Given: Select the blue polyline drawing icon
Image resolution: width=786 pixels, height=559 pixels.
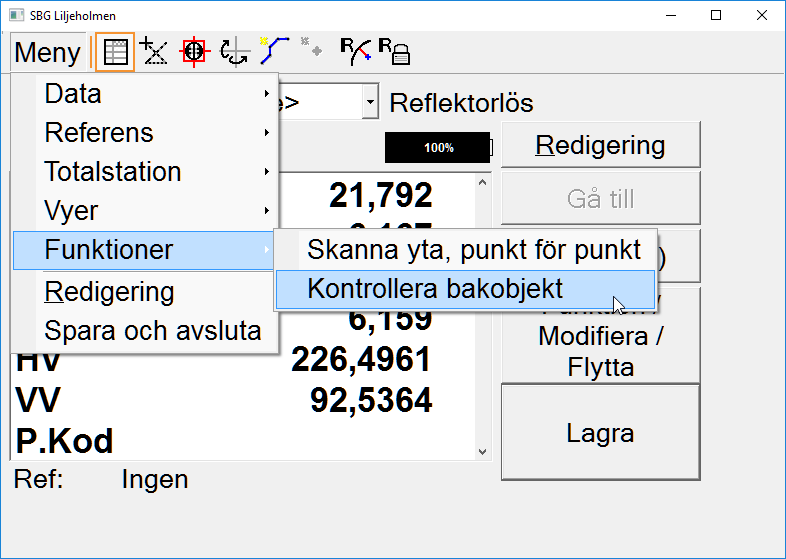Looking at the screenshot, I should 274,52.
